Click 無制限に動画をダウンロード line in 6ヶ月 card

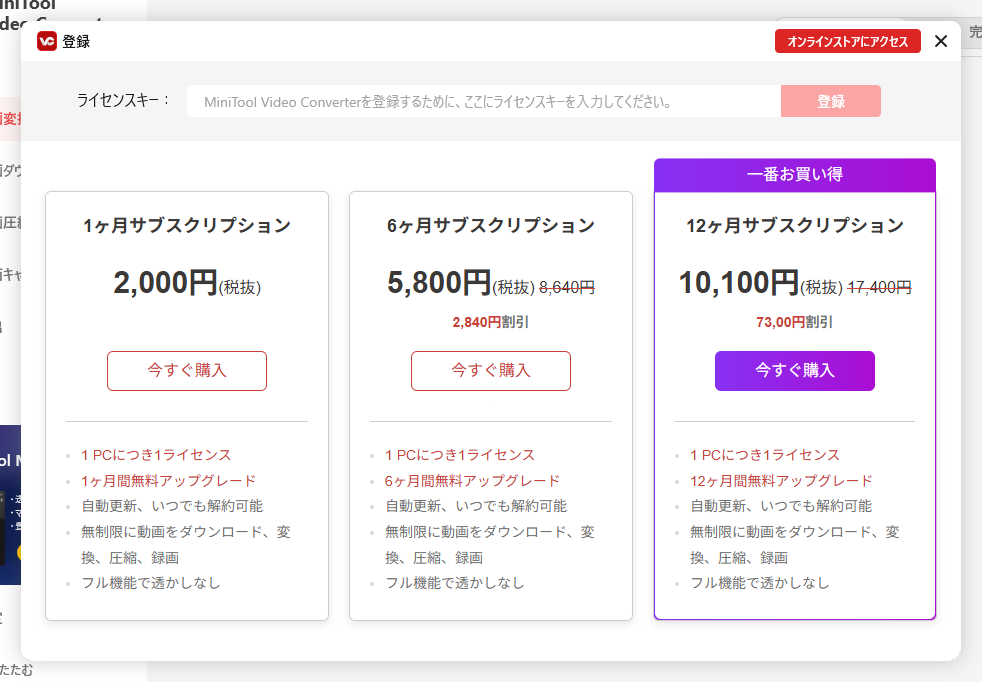pos(490,545)
